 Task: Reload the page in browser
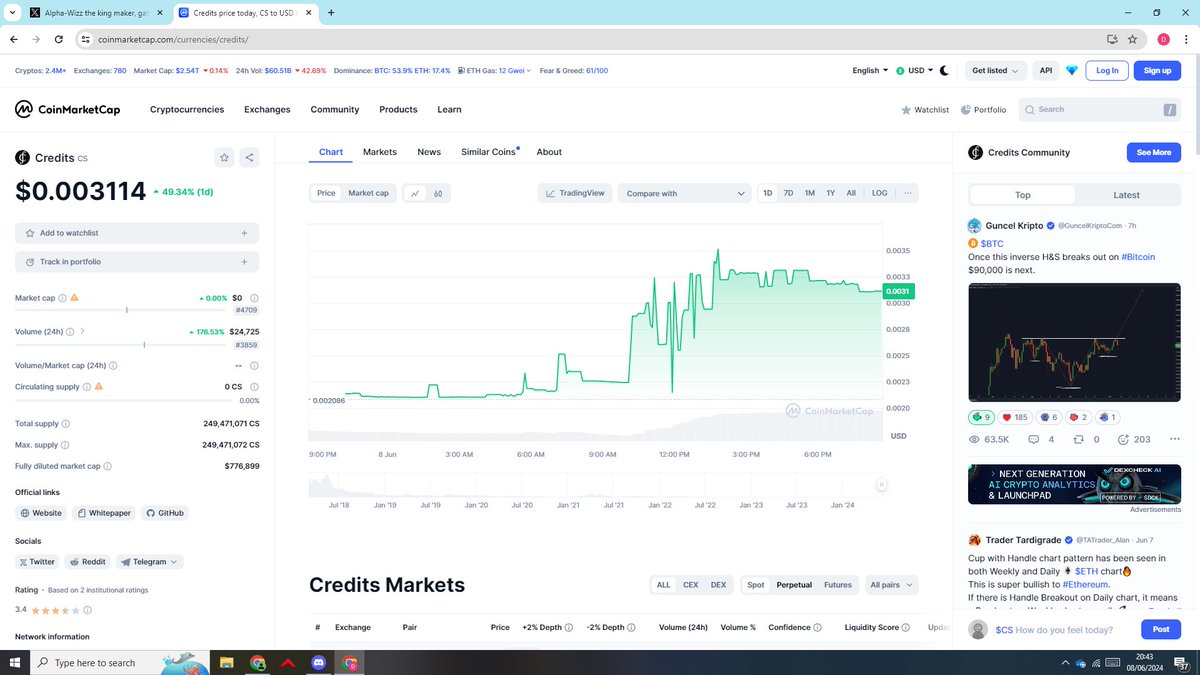(59, 39)
